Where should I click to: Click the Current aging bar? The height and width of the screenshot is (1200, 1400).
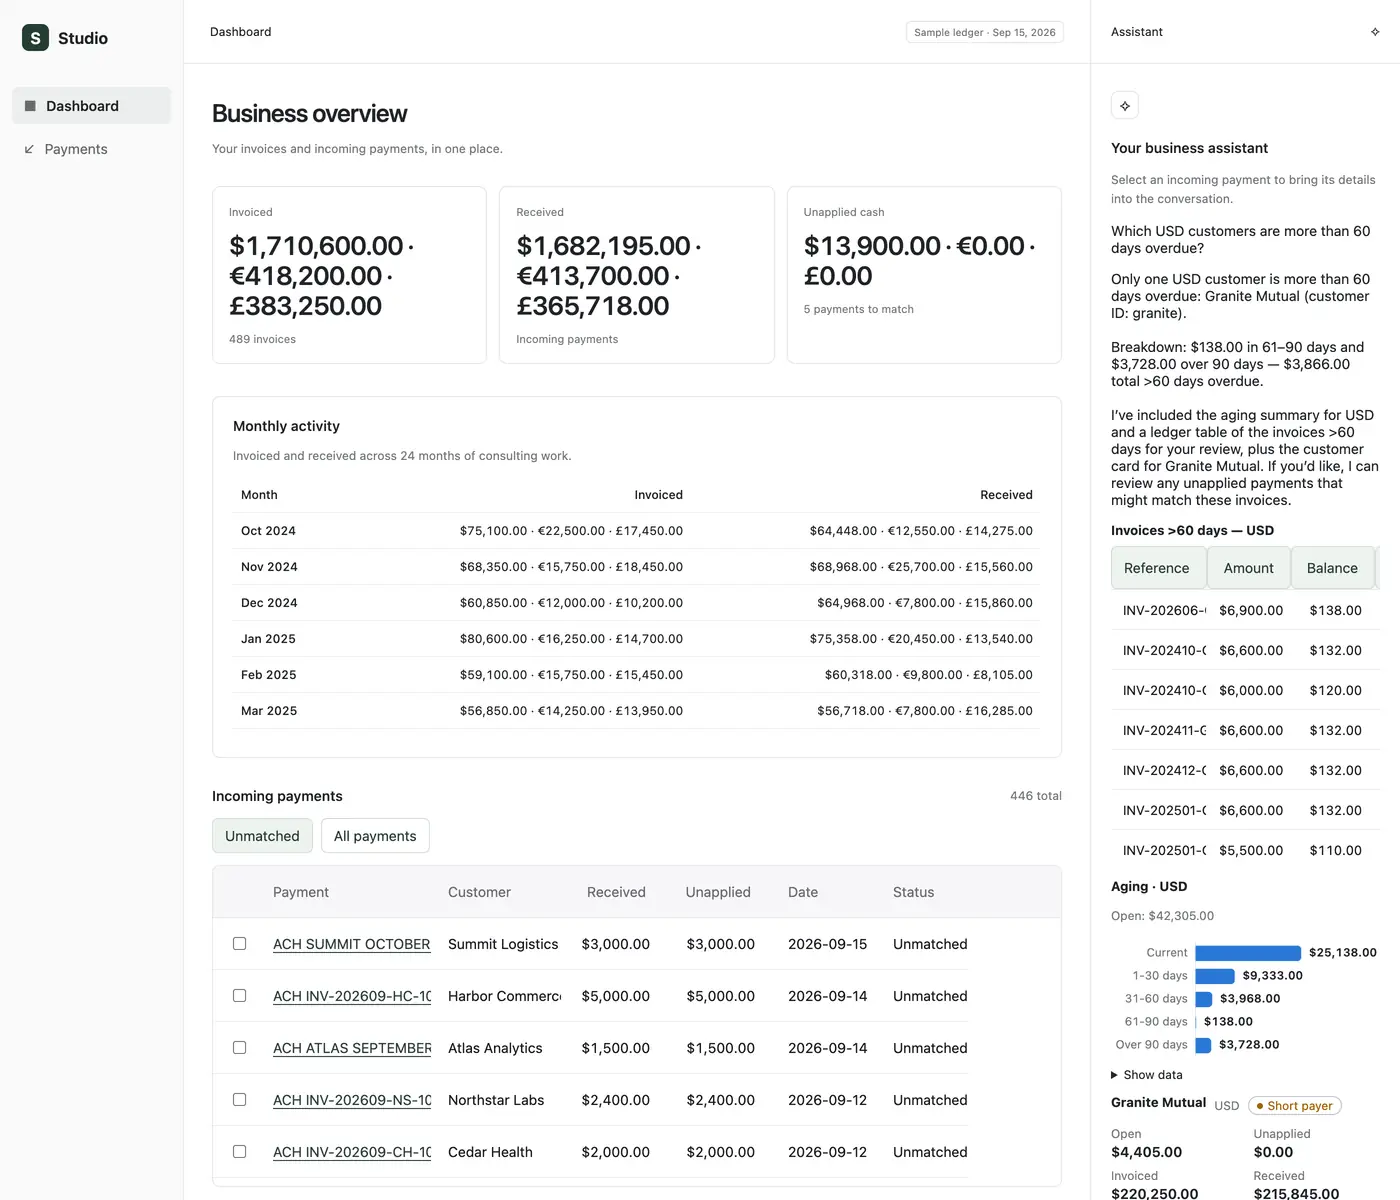tap(1248, 953)
